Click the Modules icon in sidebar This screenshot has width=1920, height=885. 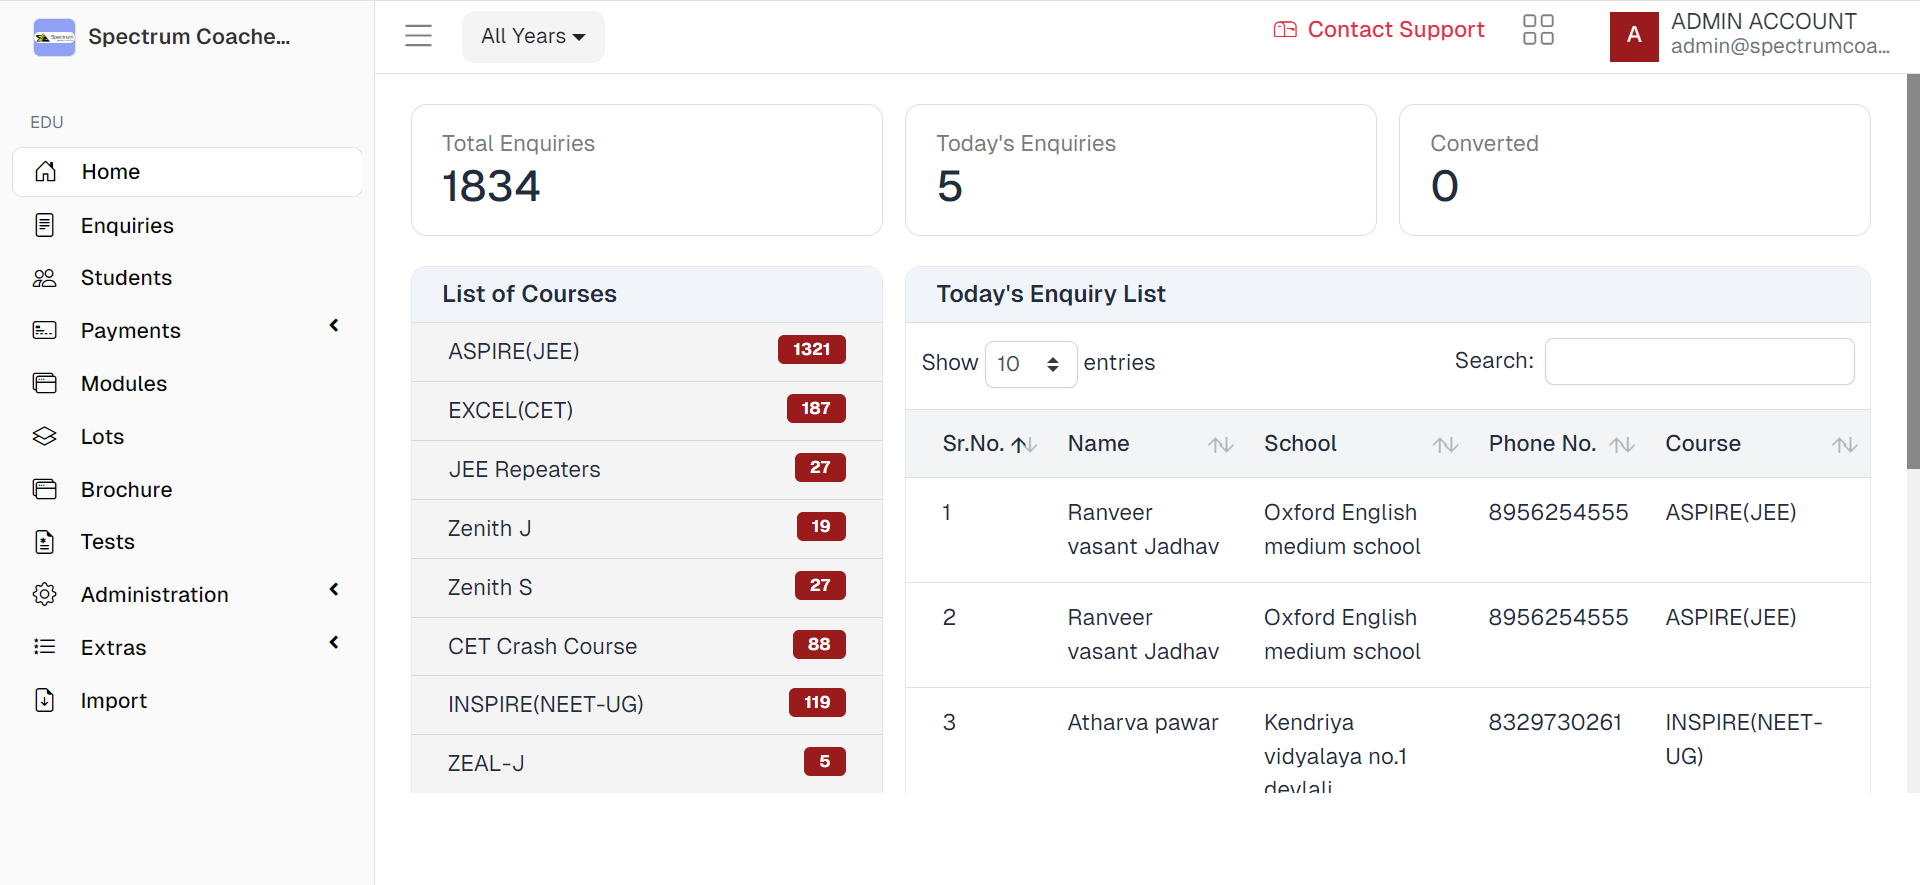coord(45,384)
